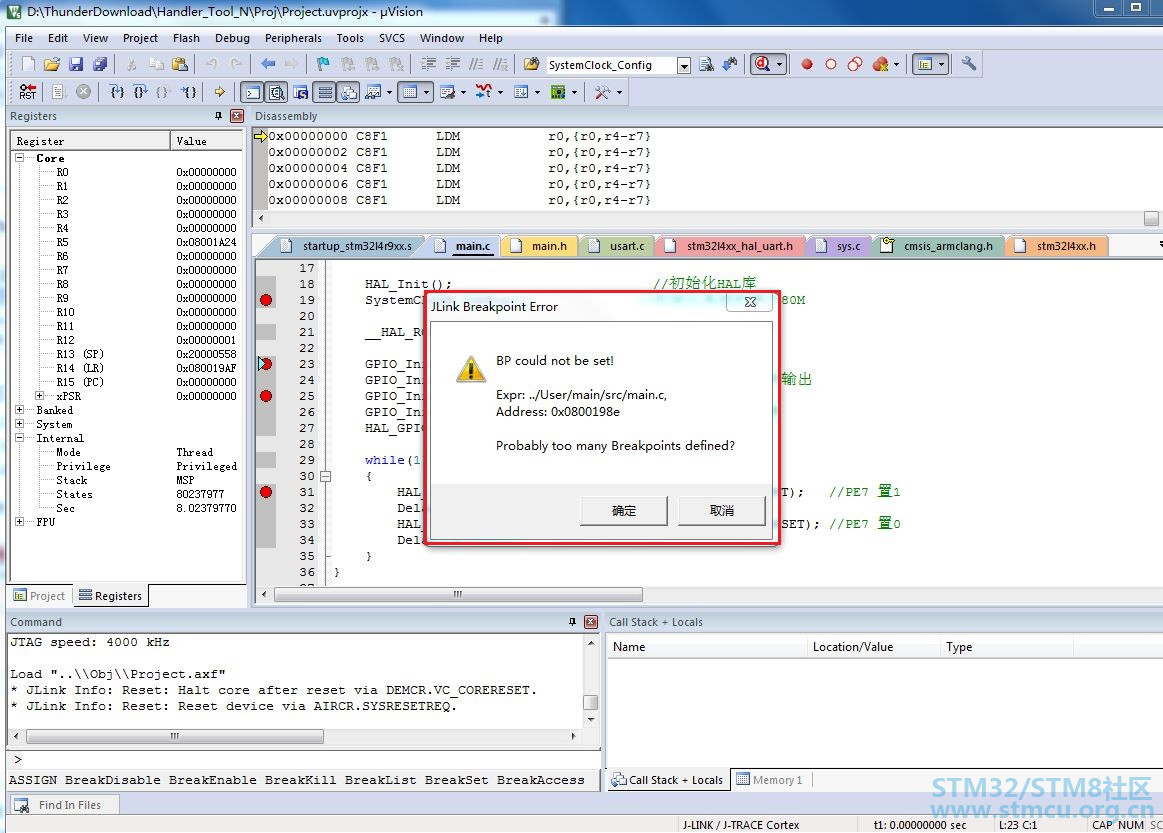Click the Save icon
This screenshot has width=1163, height=833.
coord(76,65)
